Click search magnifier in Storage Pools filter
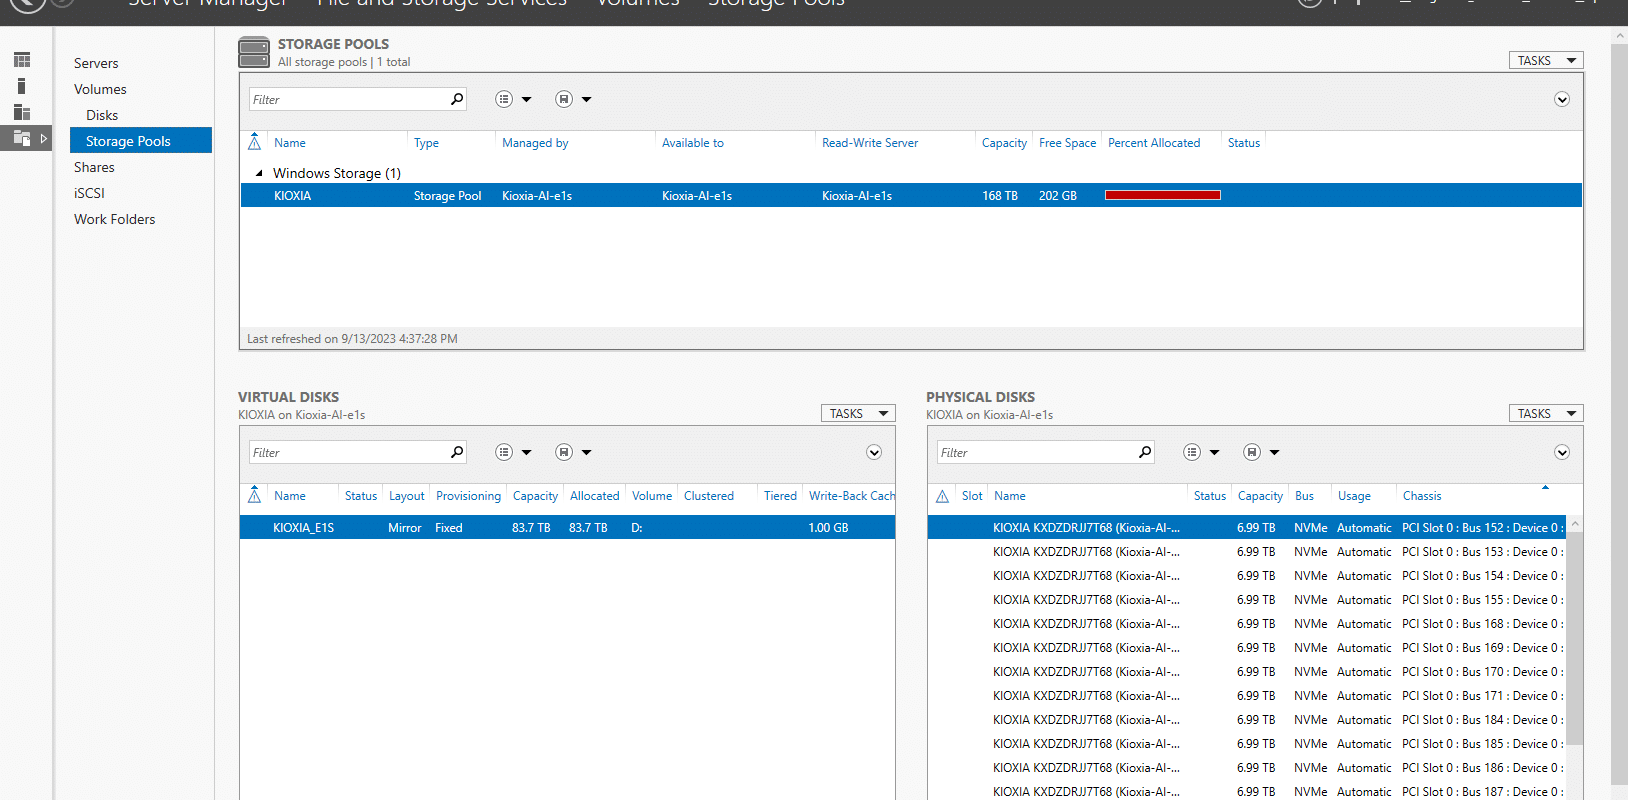The image size is (1628, 800). tap(457, 99)
